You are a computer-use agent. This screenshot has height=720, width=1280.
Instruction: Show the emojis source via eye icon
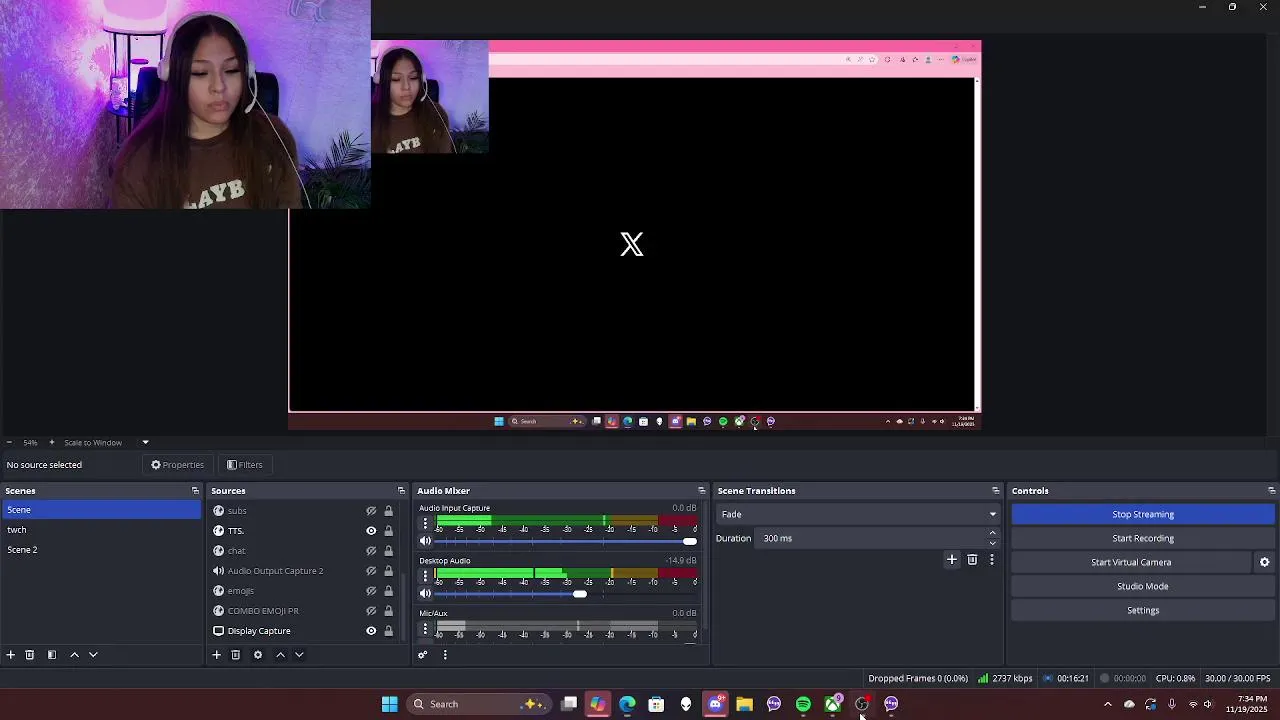(371, 591)
